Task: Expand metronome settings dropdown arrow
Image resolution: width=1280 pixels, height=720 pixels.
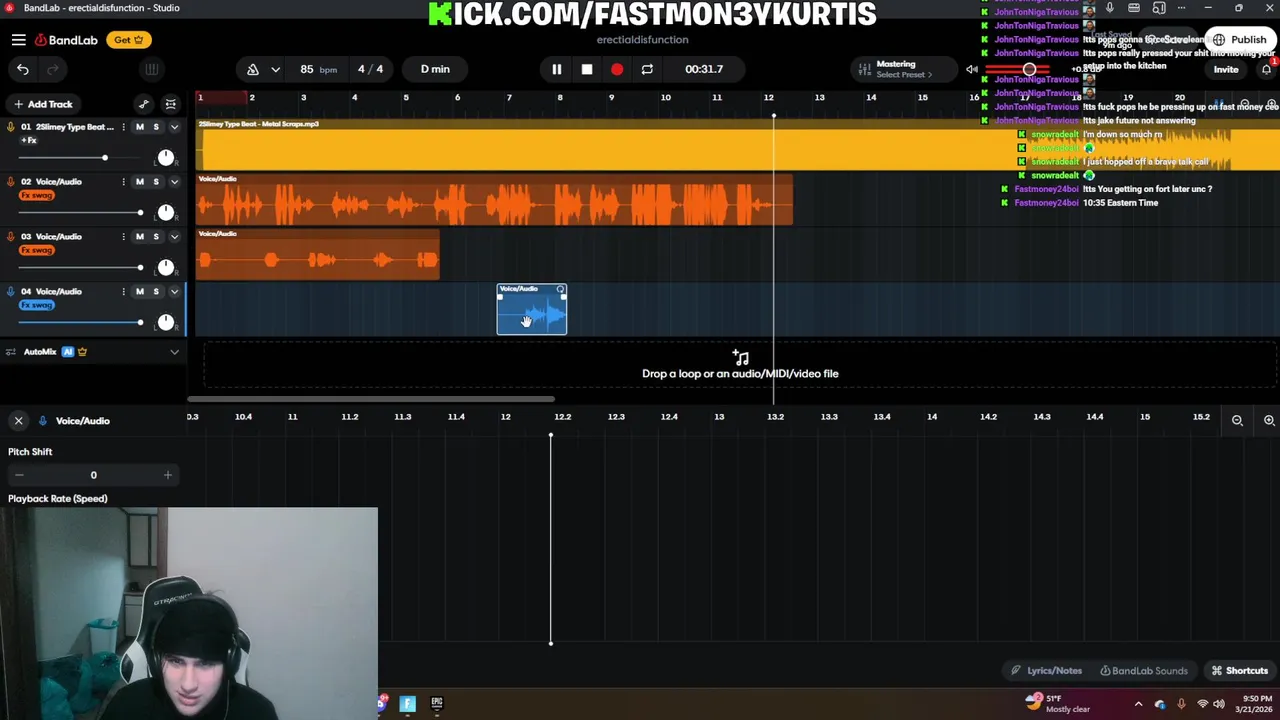Action: tap(275, 69)
